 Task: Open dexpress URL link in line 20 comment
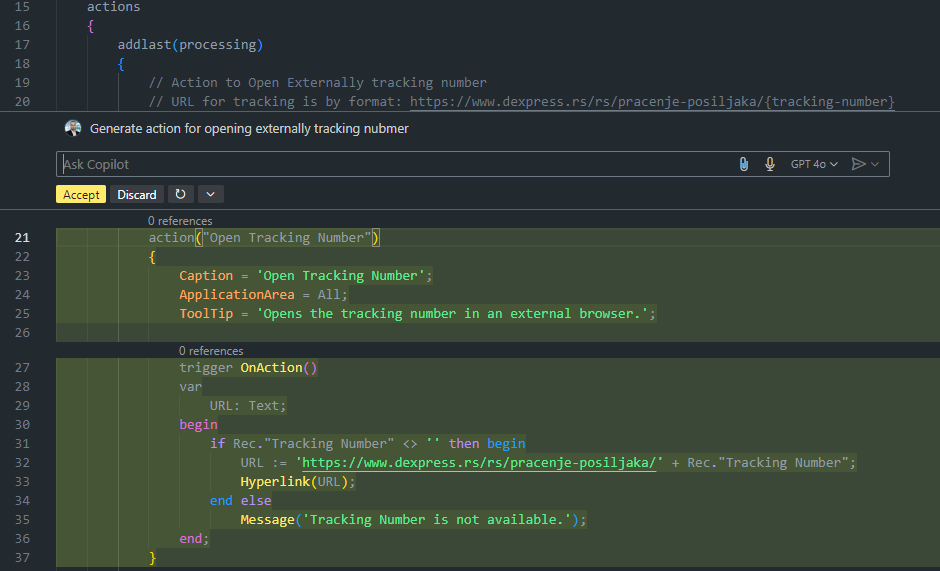click(652, 101)
